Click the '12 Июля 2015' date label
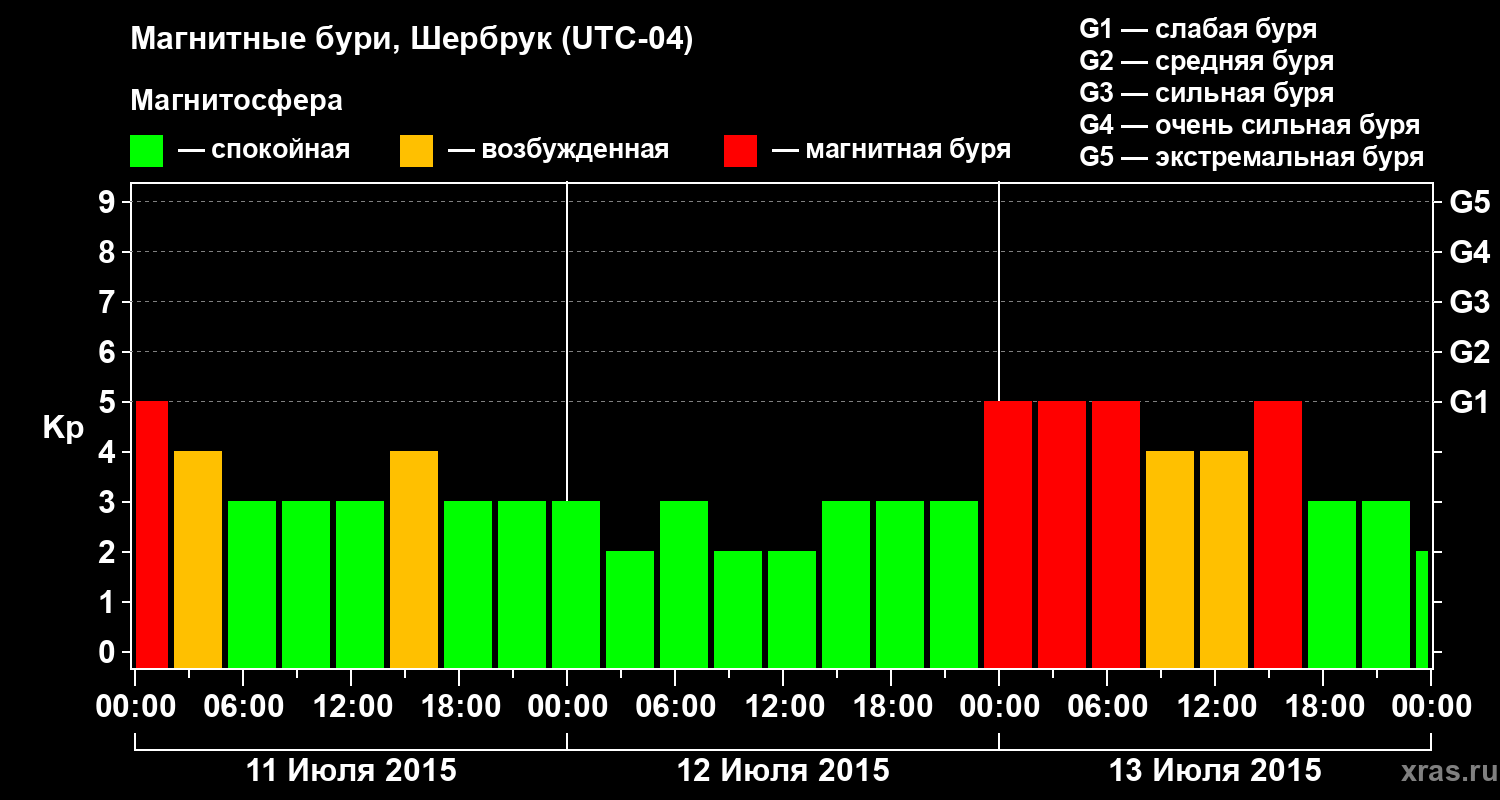 pyautogui.click(x=783, y=771)
